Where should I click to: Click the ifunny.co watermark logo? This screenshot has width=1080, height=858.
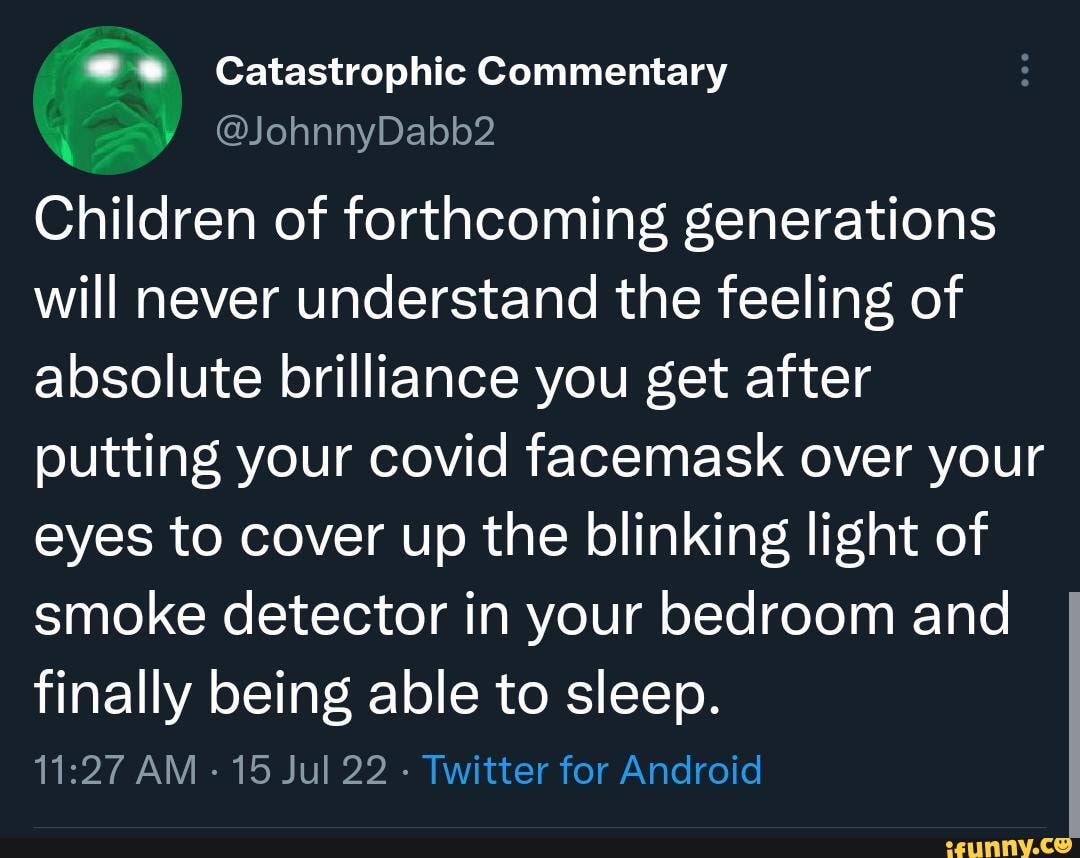click(x=1012, y=844)
